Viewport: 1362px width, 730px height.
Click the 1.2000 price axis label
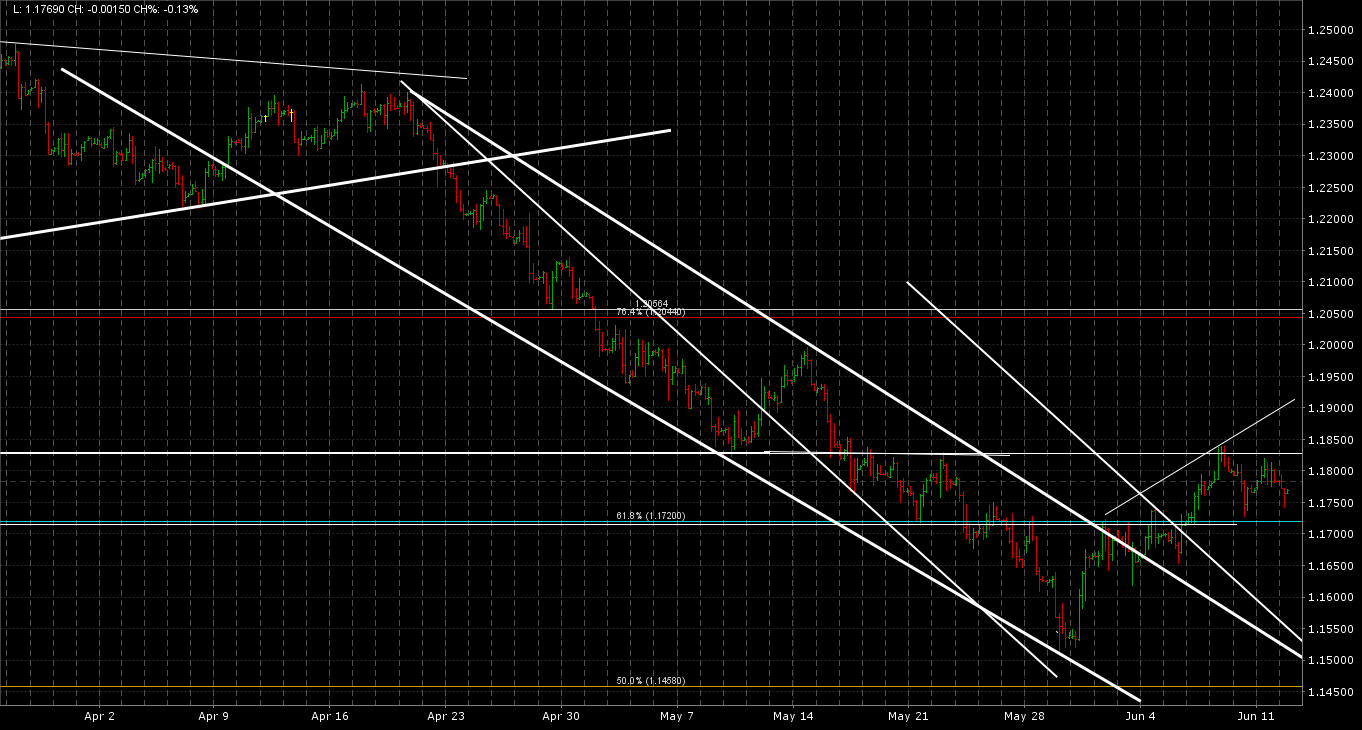coord(1332,346)
